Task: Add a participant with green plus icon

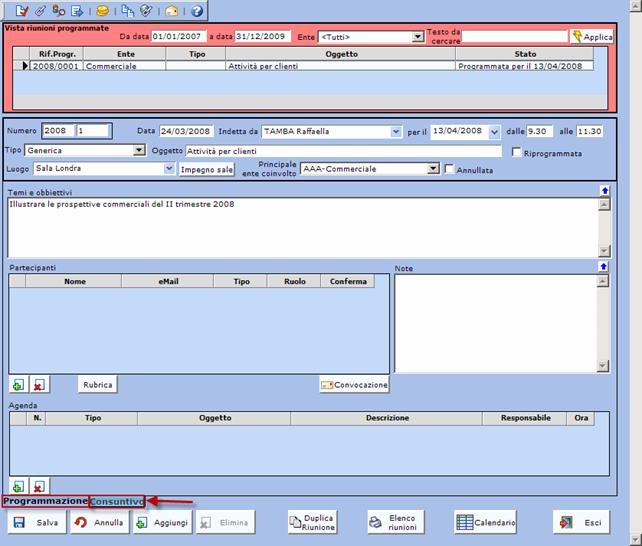Action: (x=18, y=385)
